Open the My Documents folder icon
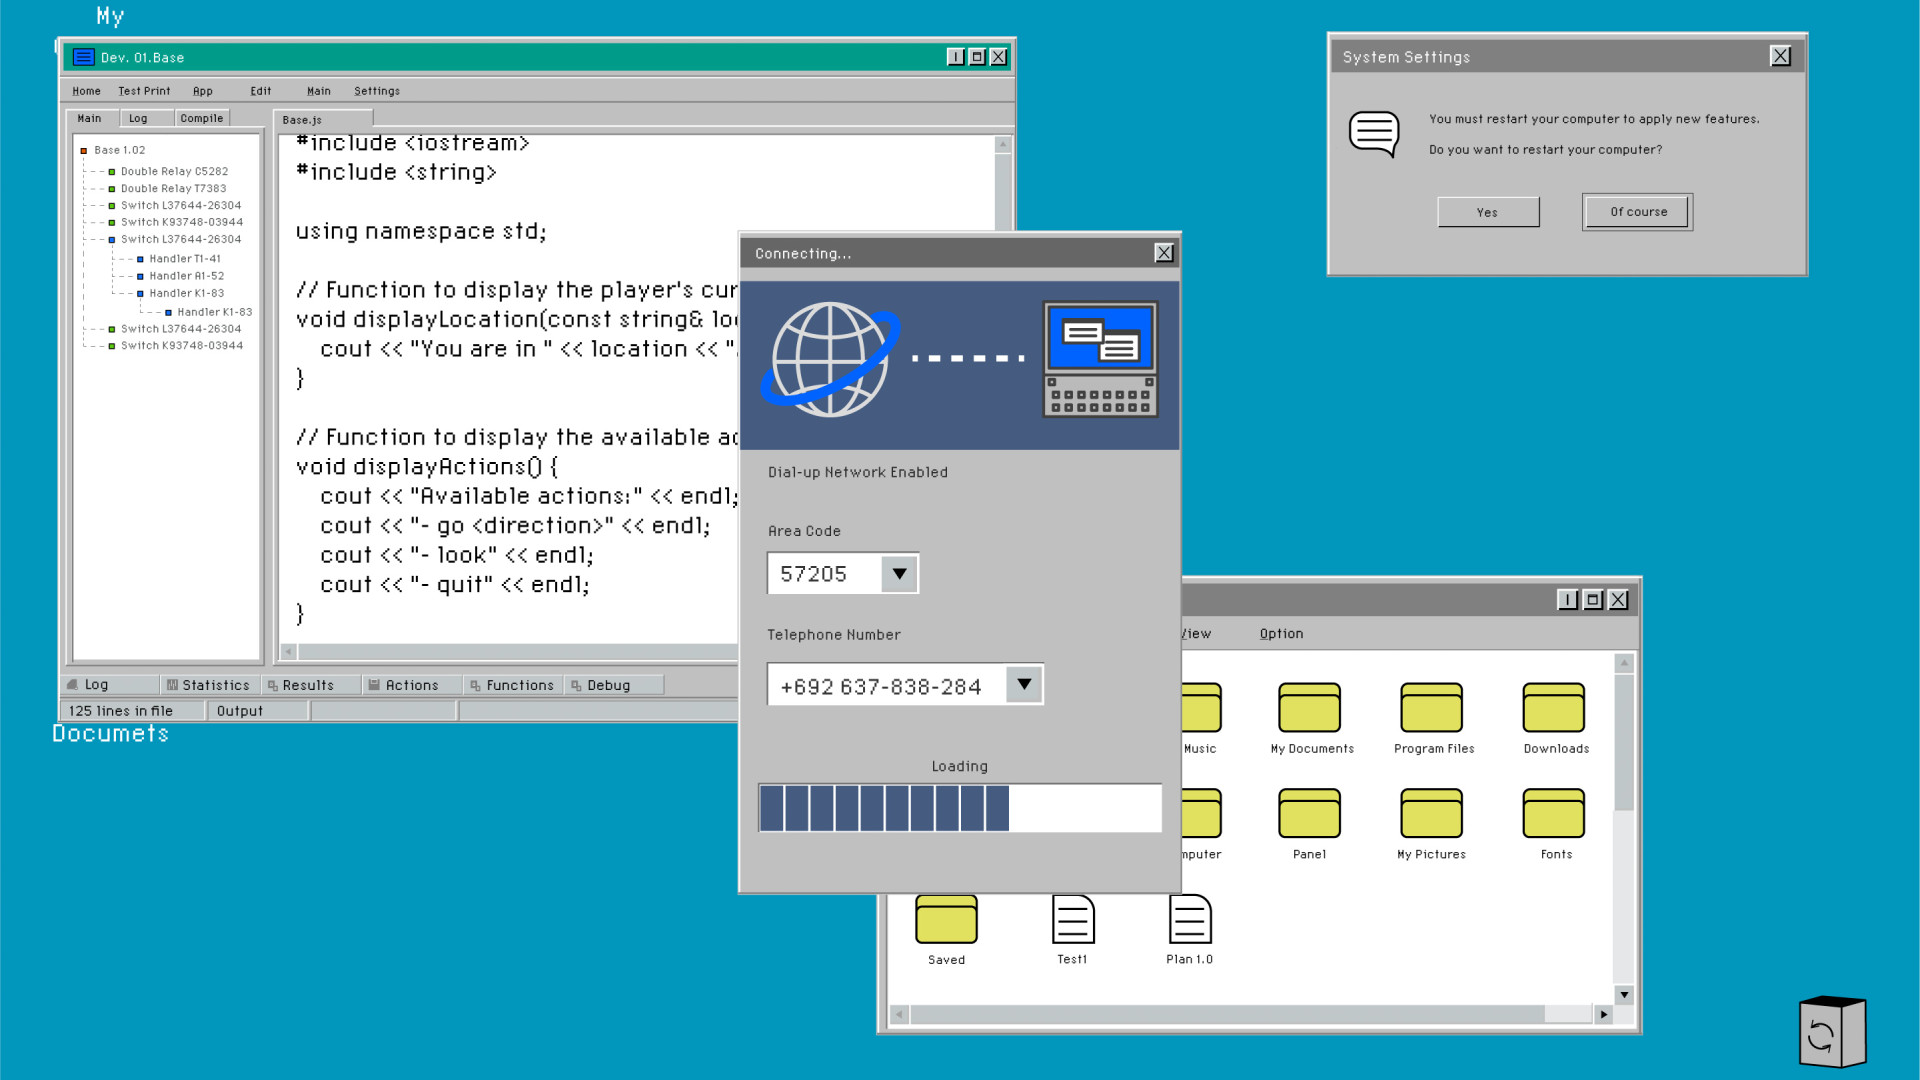 click(1309, 708)
